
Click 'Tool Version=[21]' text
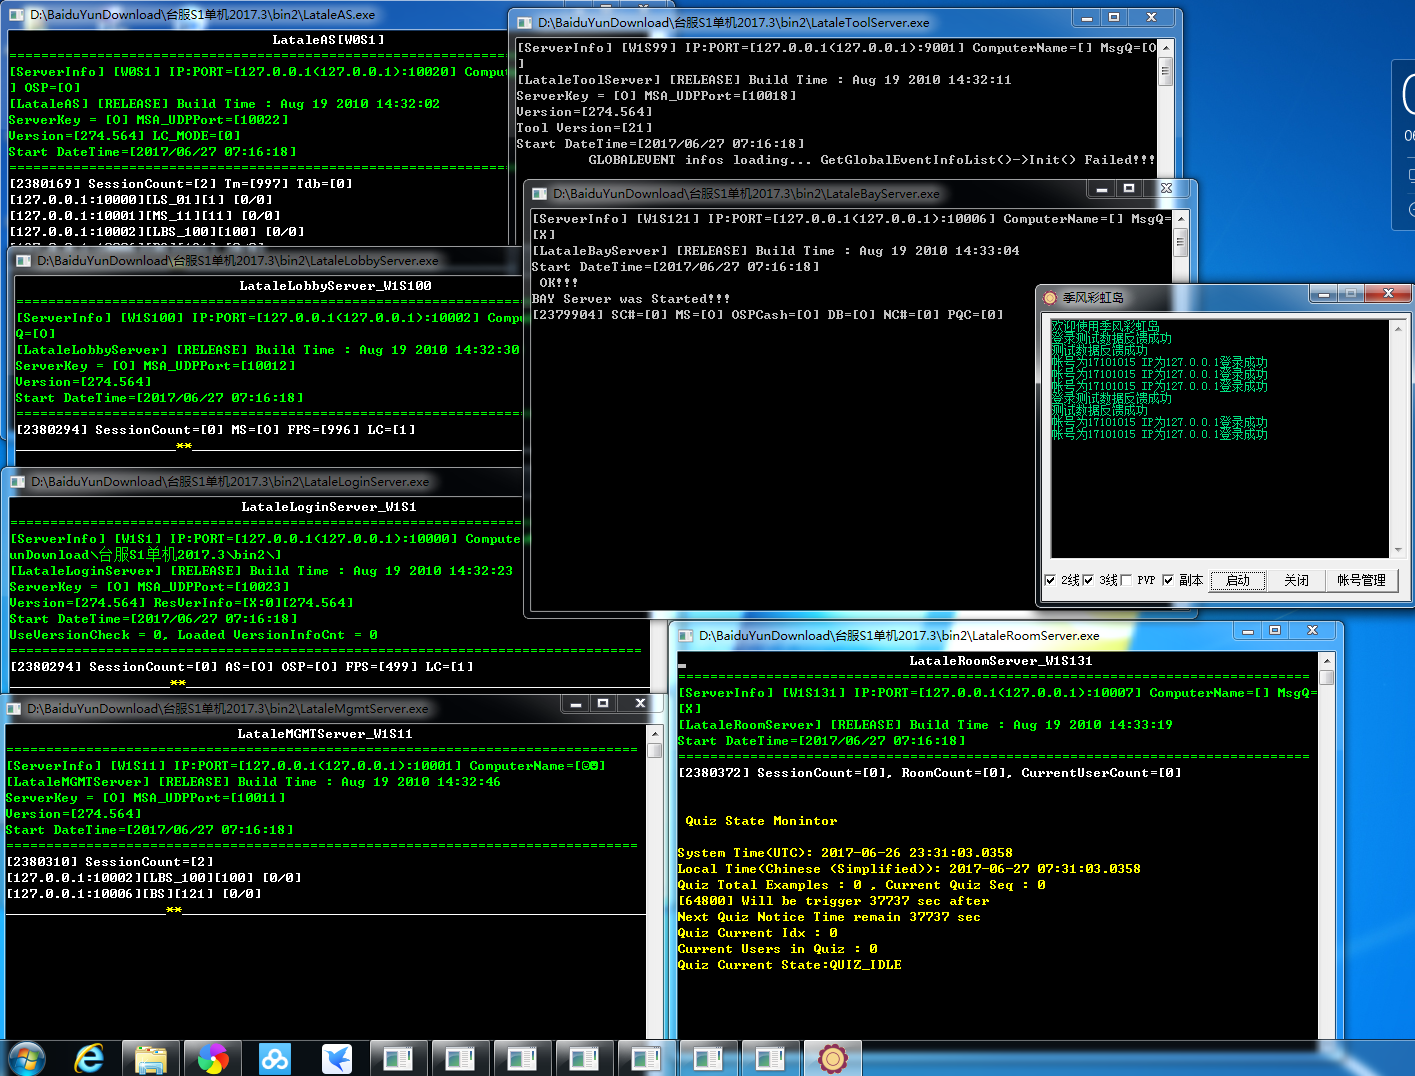tap(584, 128)
